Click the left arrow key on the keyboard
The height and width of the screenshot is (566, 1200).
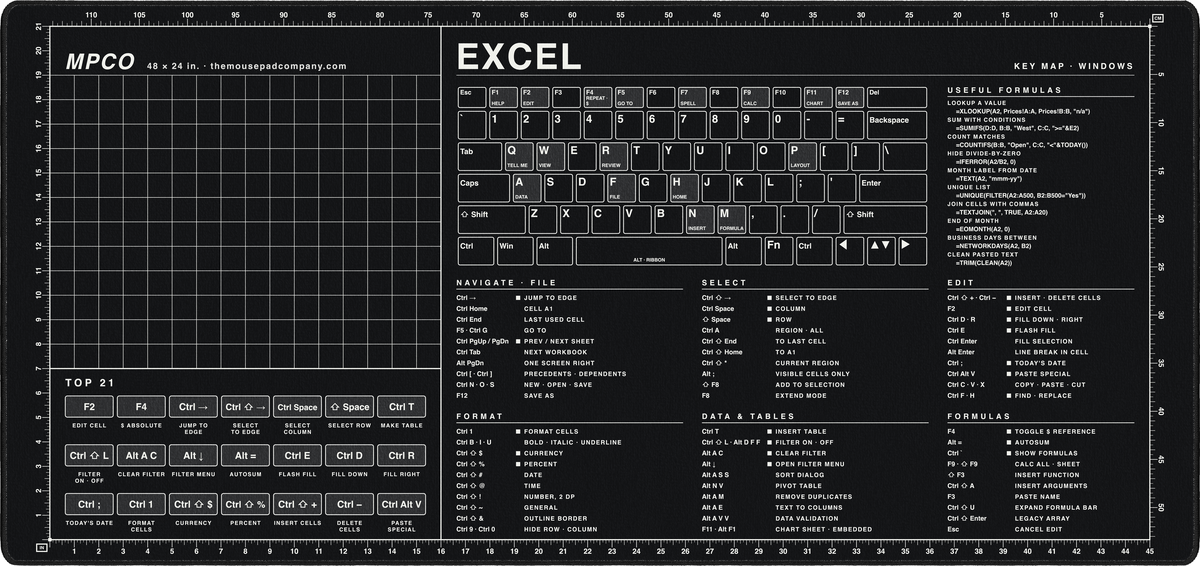tap(848, 251)
